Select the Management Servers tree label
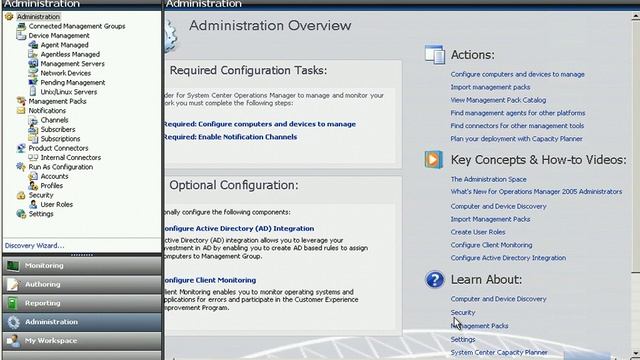640x360 pixels. pyautogui.click(x=73, y=64)
